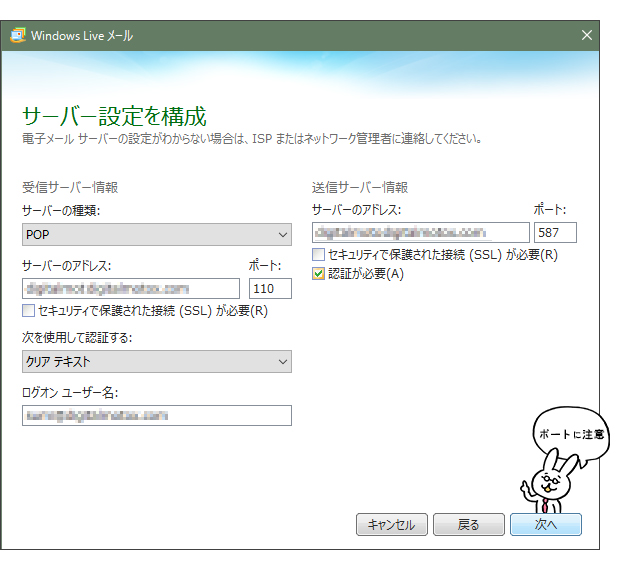
Task: Uncheck the 認証が必要(A) checkbox
Action: coord(318,274)
